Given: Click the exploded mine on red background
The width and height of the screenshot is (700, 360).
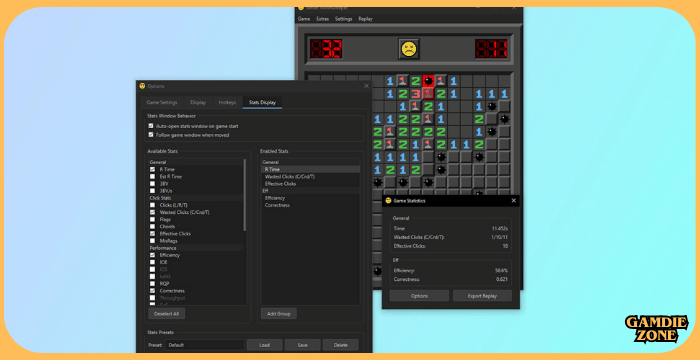Looking at the screenshot, I should click(429, 81).
